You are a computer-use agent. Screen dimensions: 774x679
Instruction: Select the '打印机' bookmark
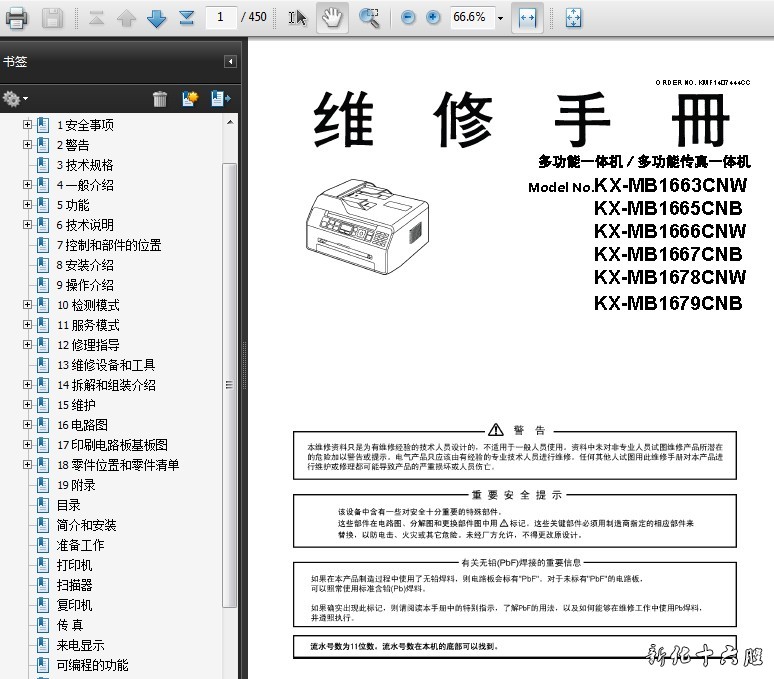coord(74,565)
